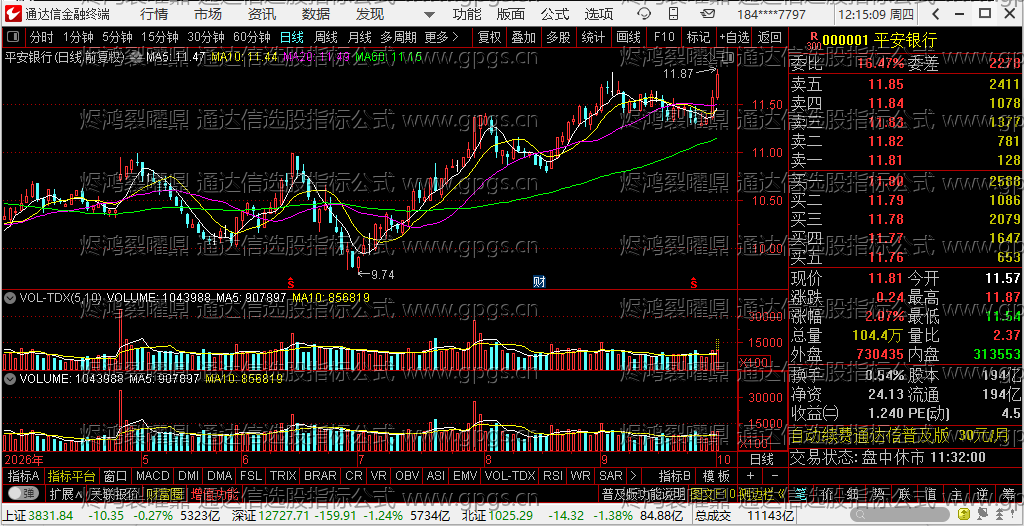This screenshot has width=1024, height=526.
Task: Add stock via +自选 button
Action: (x=735, y=37)
